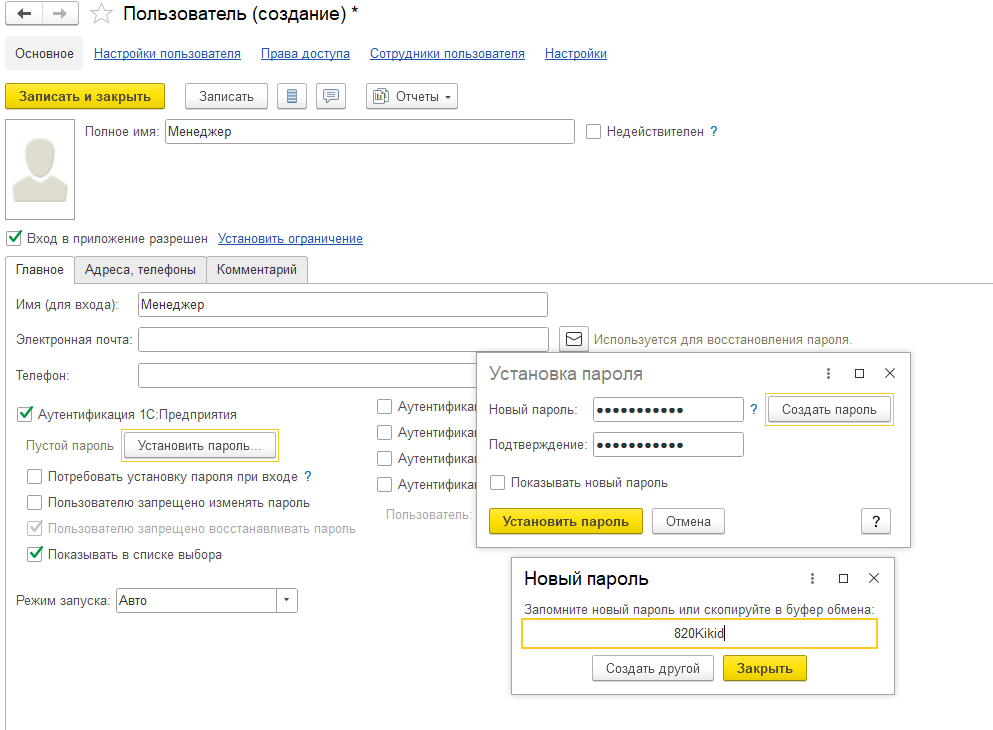Close the Новый пароль dialog with X
Screen dimensions: 993x730
pos(874,579)
